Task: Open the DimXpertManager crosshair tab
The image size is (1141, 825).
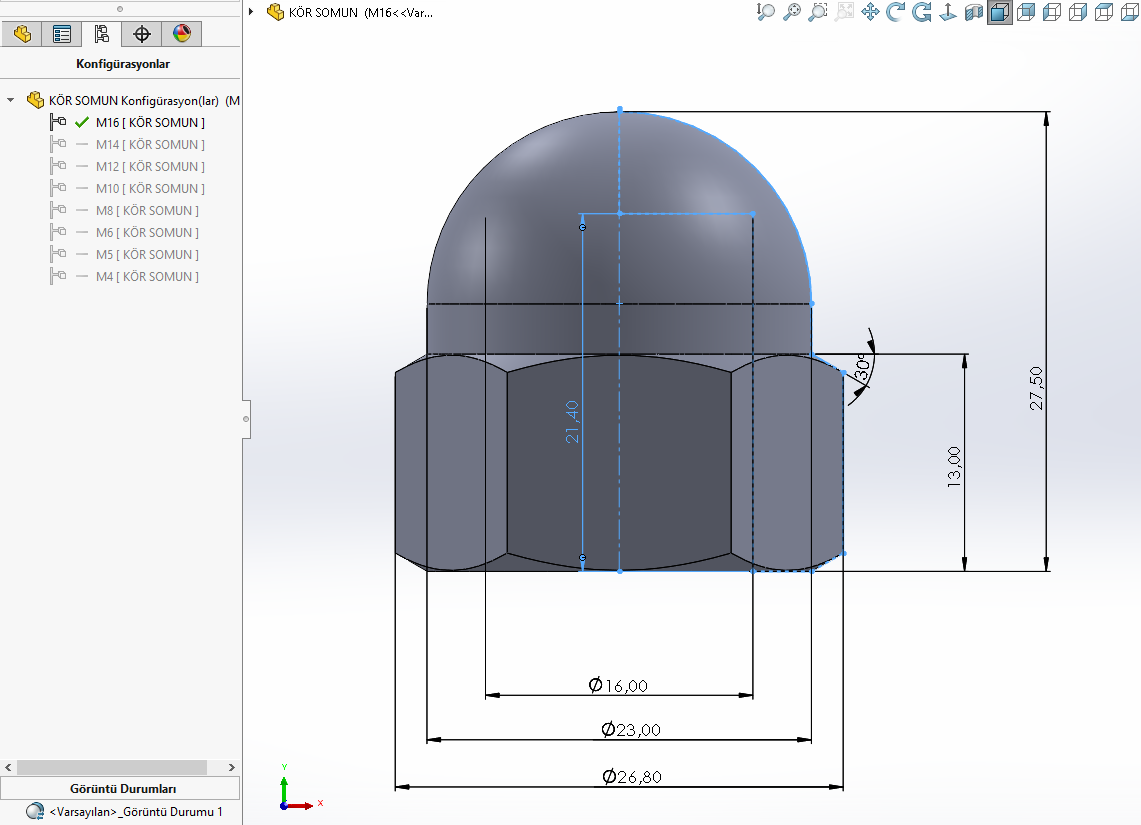Action: tap(142, 34)
